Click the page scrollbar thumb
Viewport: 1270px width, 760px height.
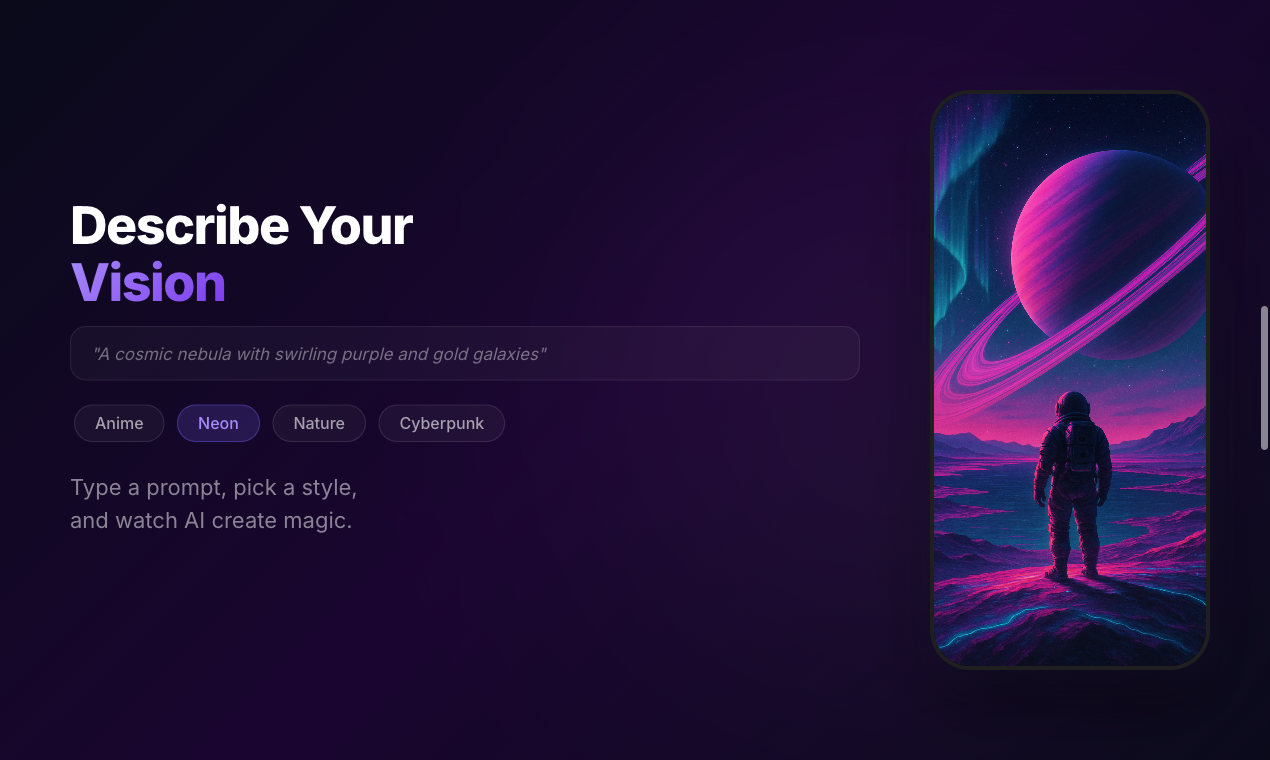pyautogui.click(x=1264, y=378)
